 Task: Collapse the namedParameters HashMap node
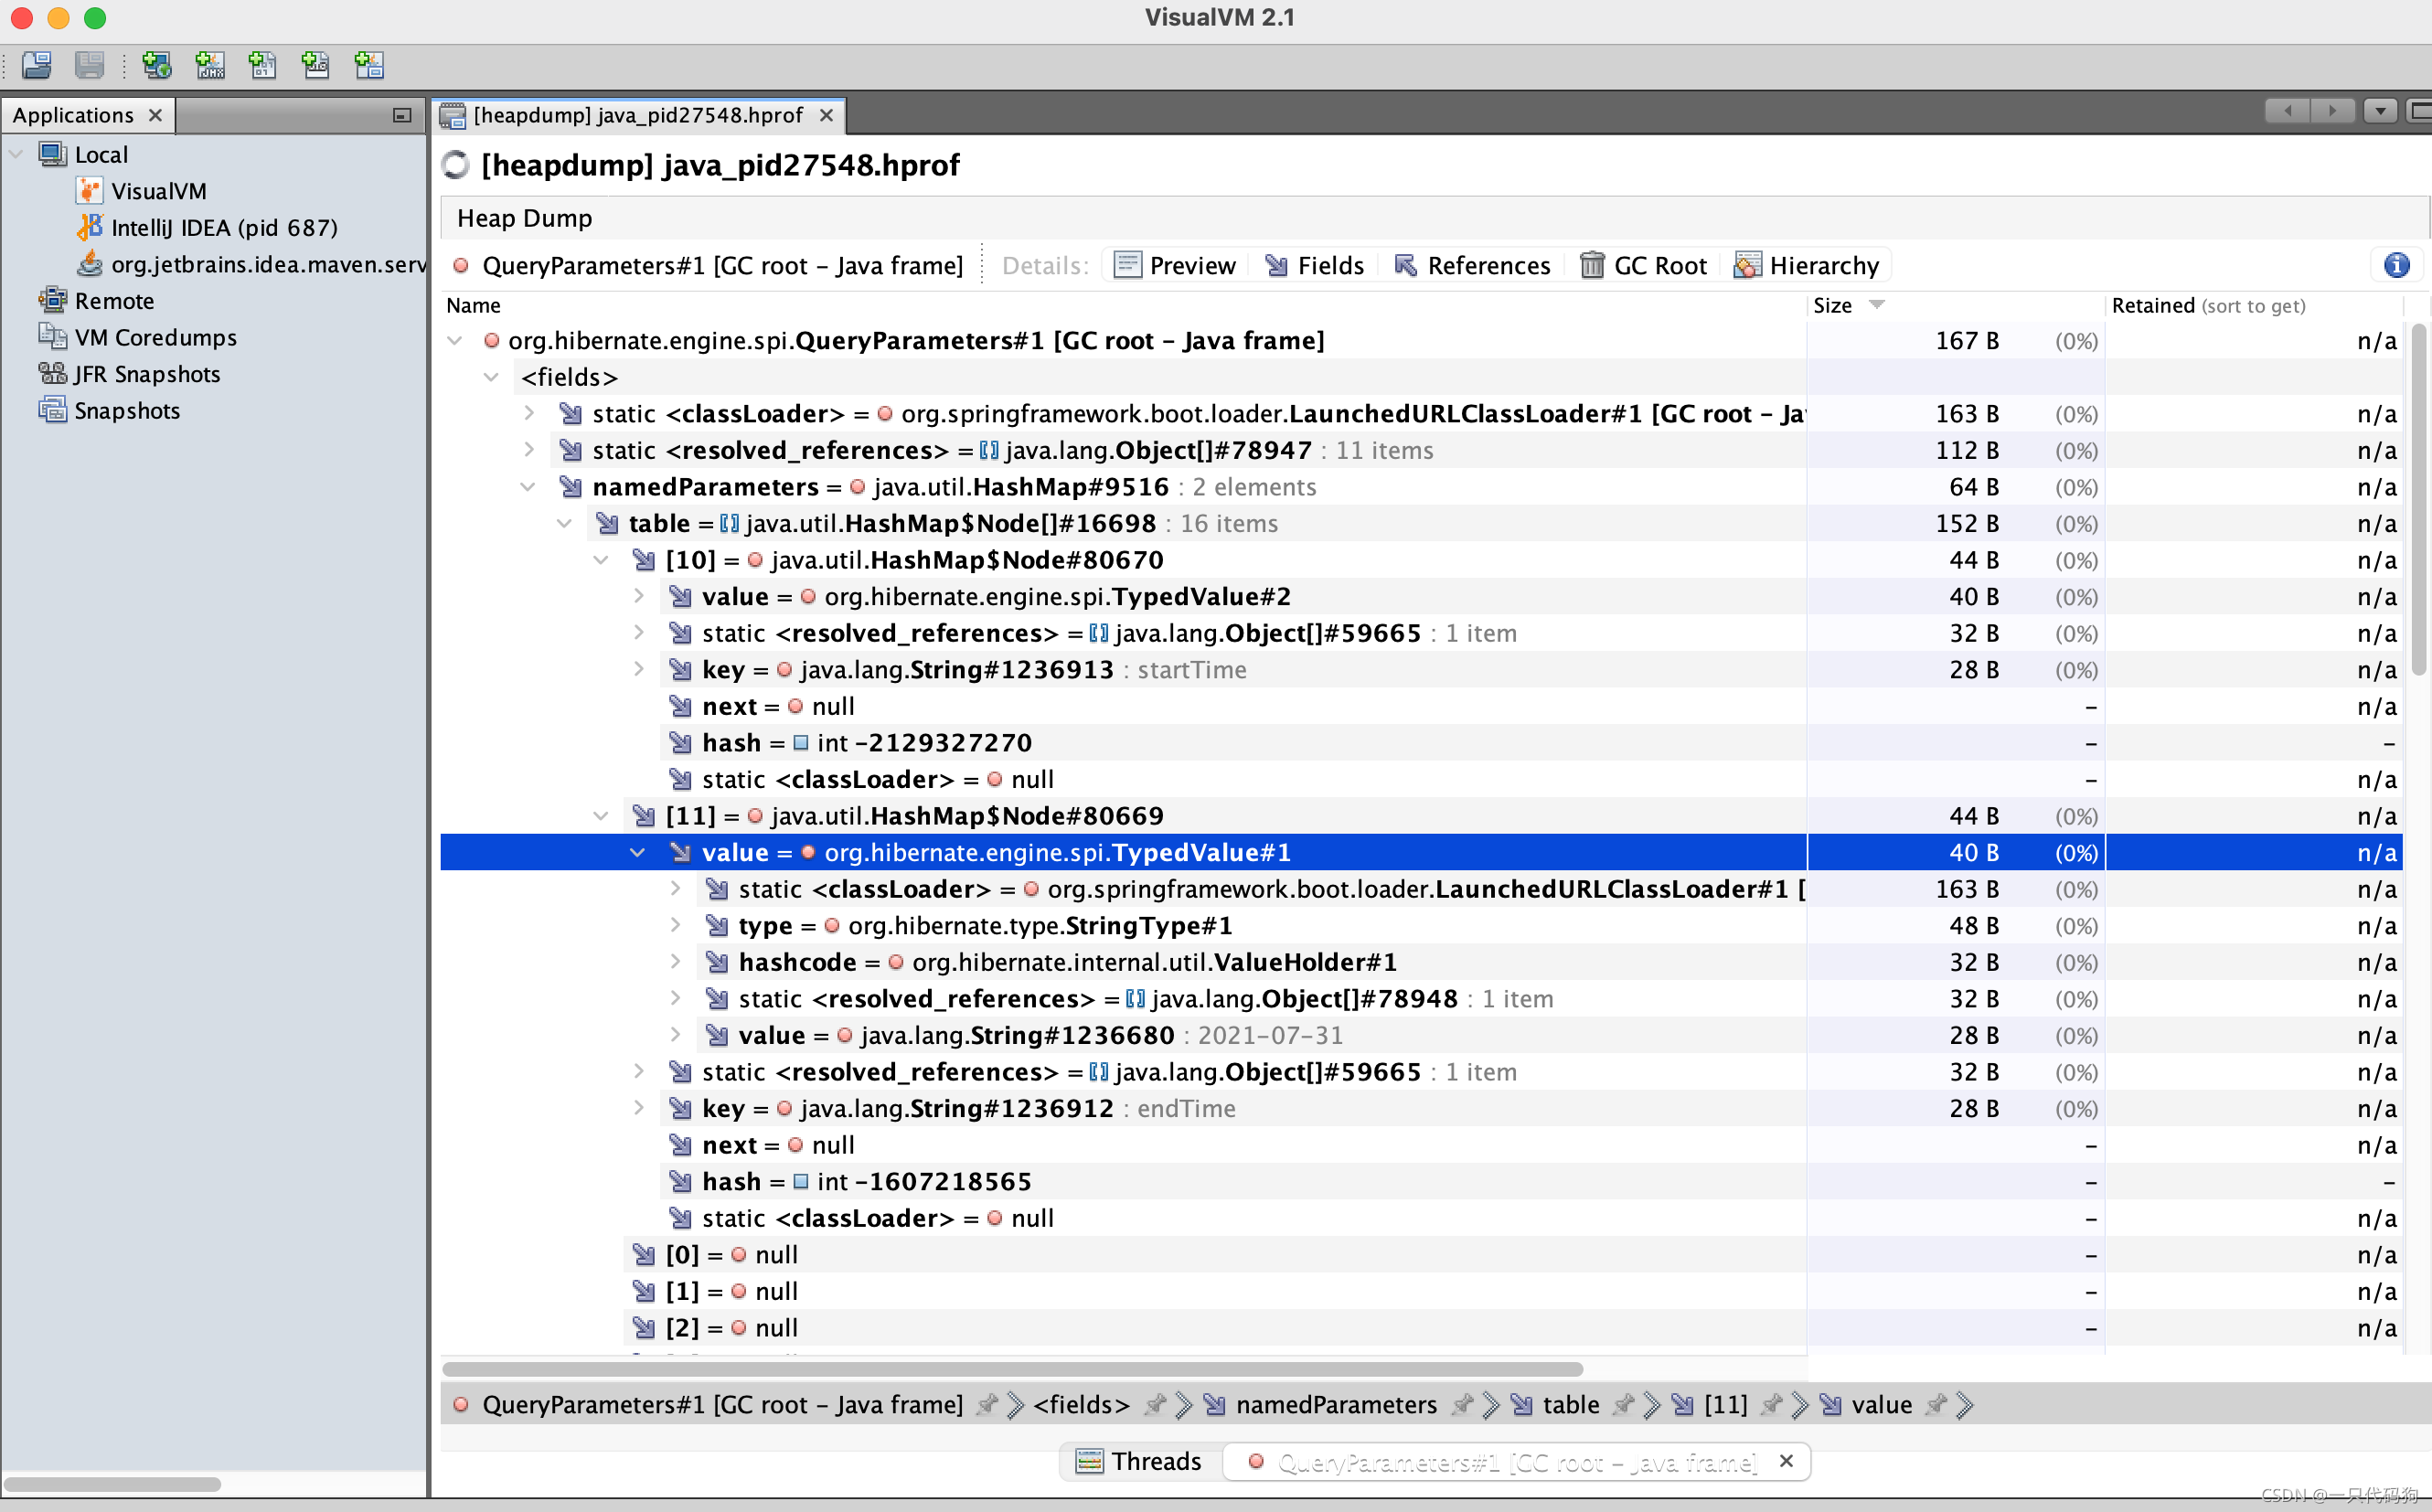[x=528, y=487]
